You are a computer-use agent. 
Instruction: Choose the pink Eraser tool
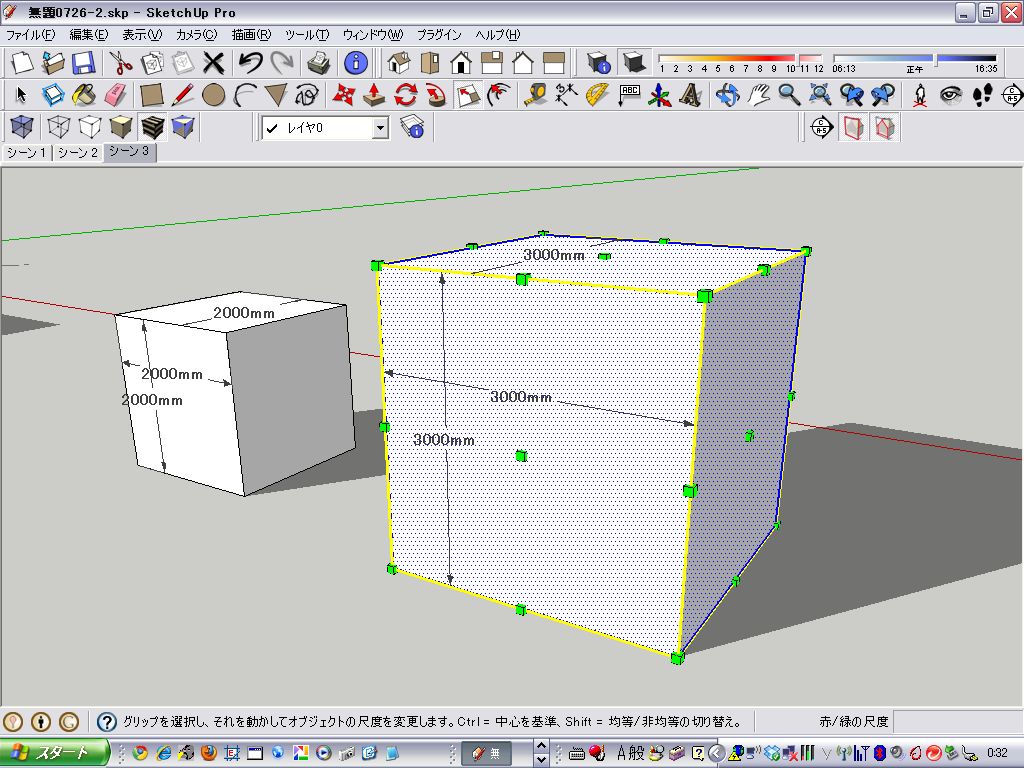pos(116,95)
